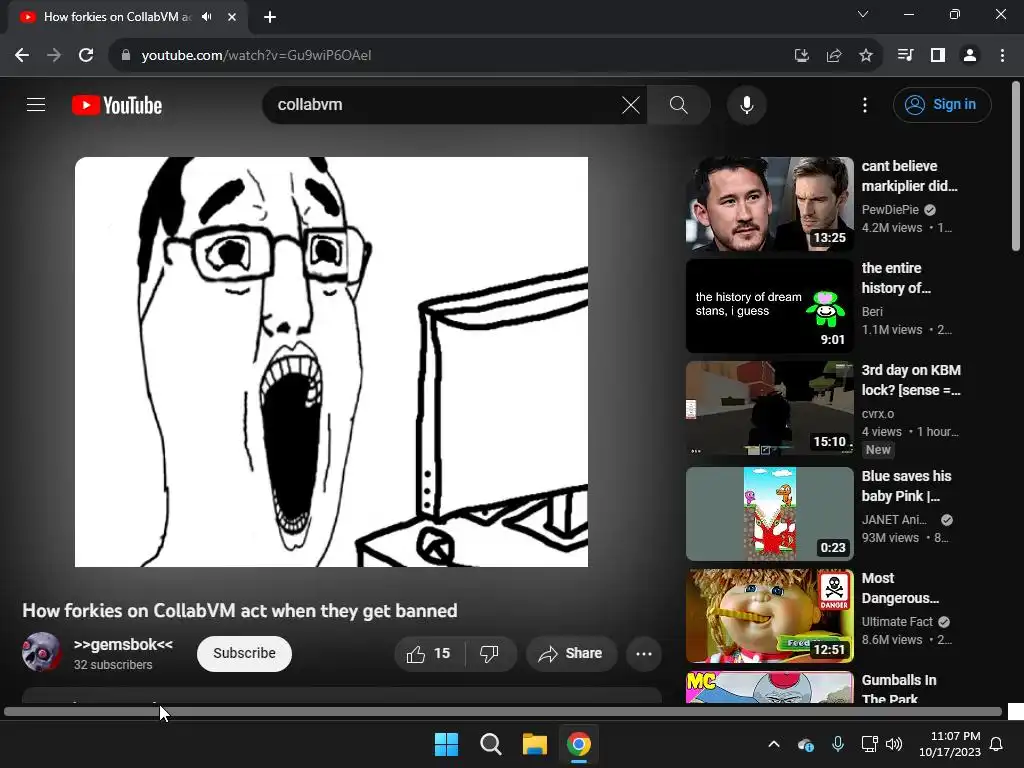1024x768 pixels.
Task: Click the cvrx.o channel name
Action: 878,413
